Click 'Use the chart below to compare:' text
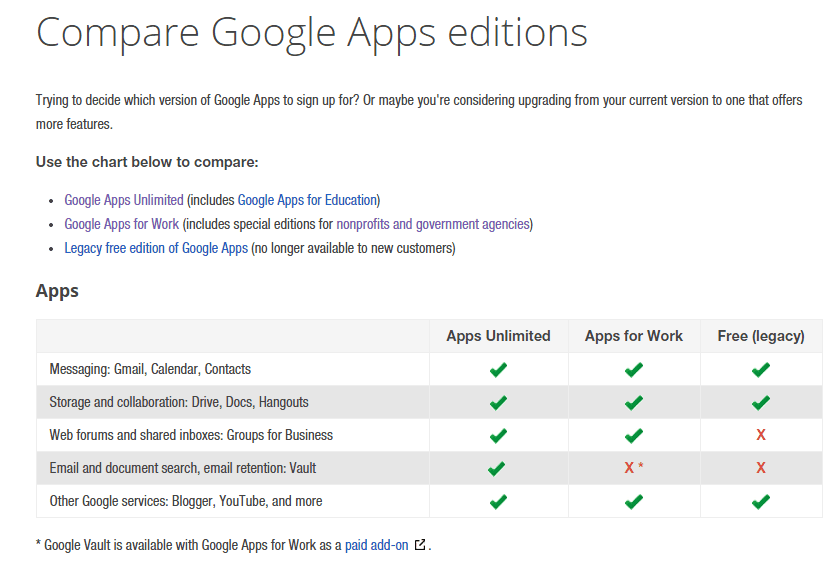 147,162
